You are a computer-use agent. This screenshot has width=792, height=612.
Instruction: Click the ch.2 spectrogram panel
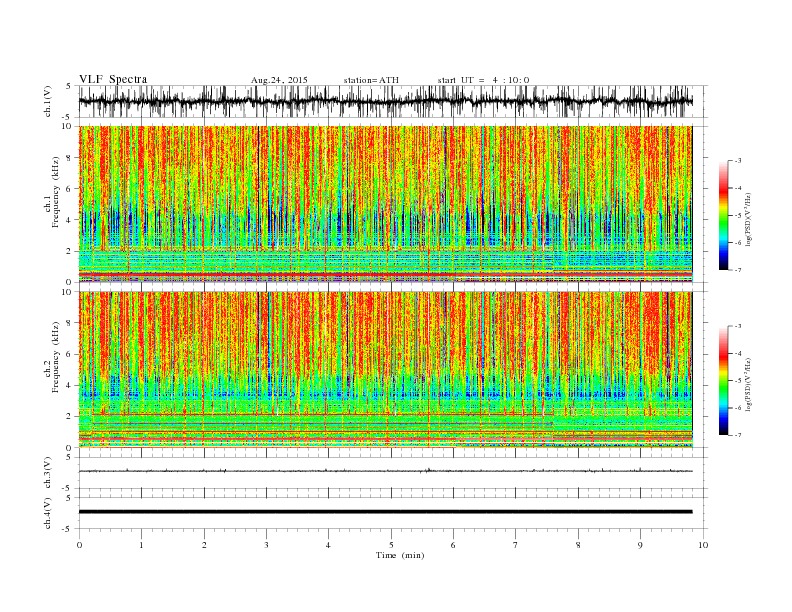click(x=385, y=370)
